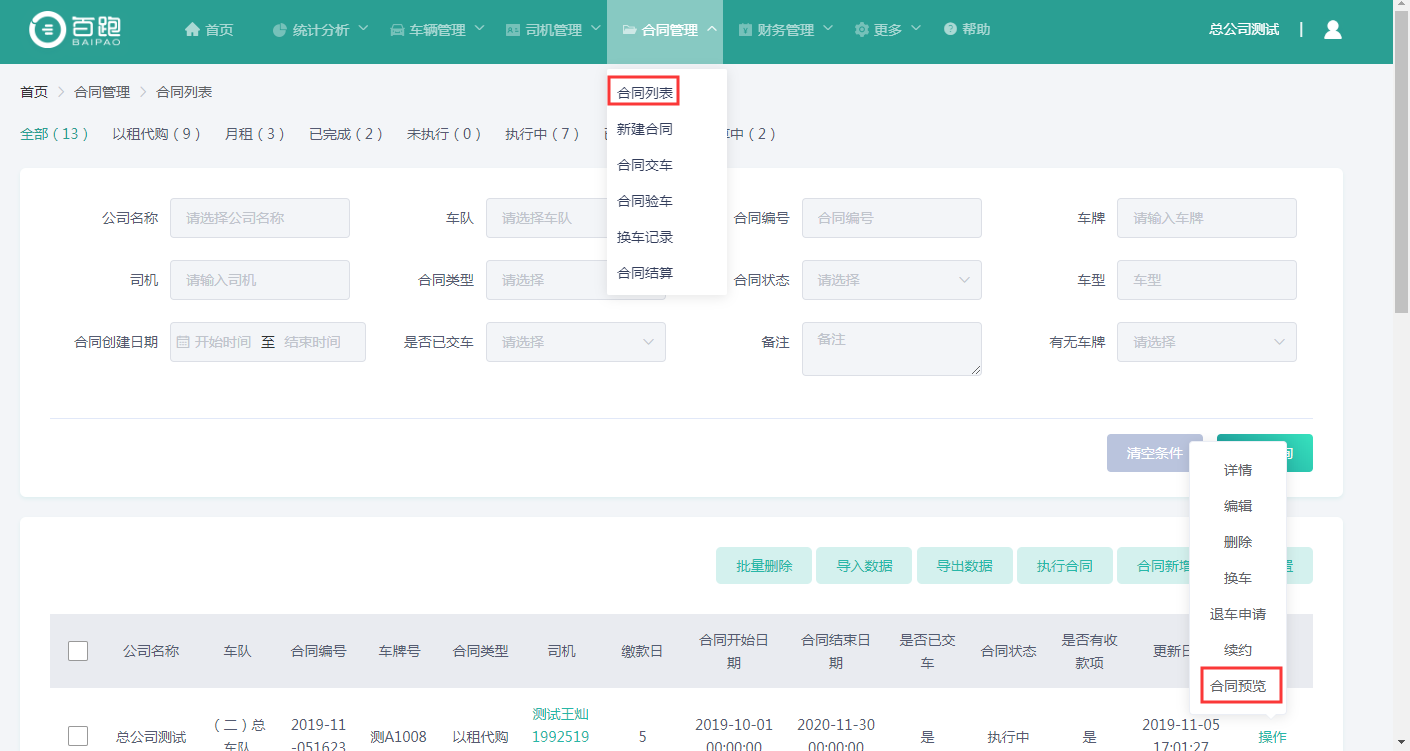Viewport: 1410px width, 751px height.
Task: Click the statistics analysis pie chart icon
Action: [280, 30]
